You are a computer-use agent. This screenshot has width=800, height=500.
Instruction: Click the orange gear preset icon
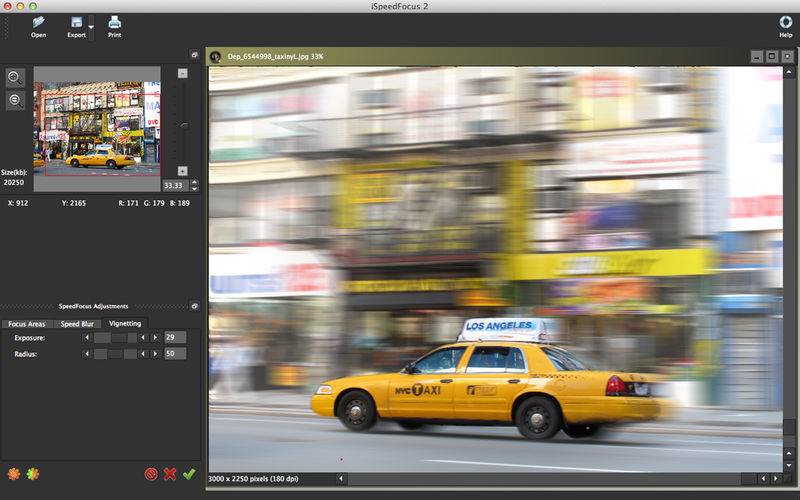[x=13, y=474]
